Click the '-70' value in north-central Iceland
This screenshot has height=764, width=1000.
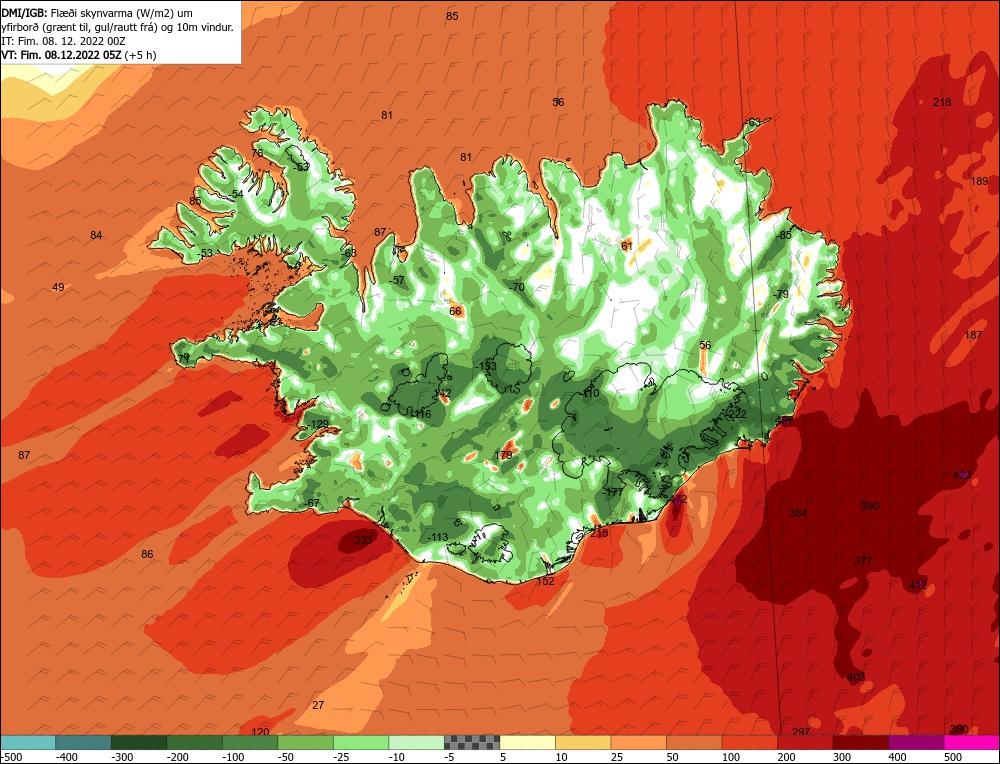(x=517, y=288)
